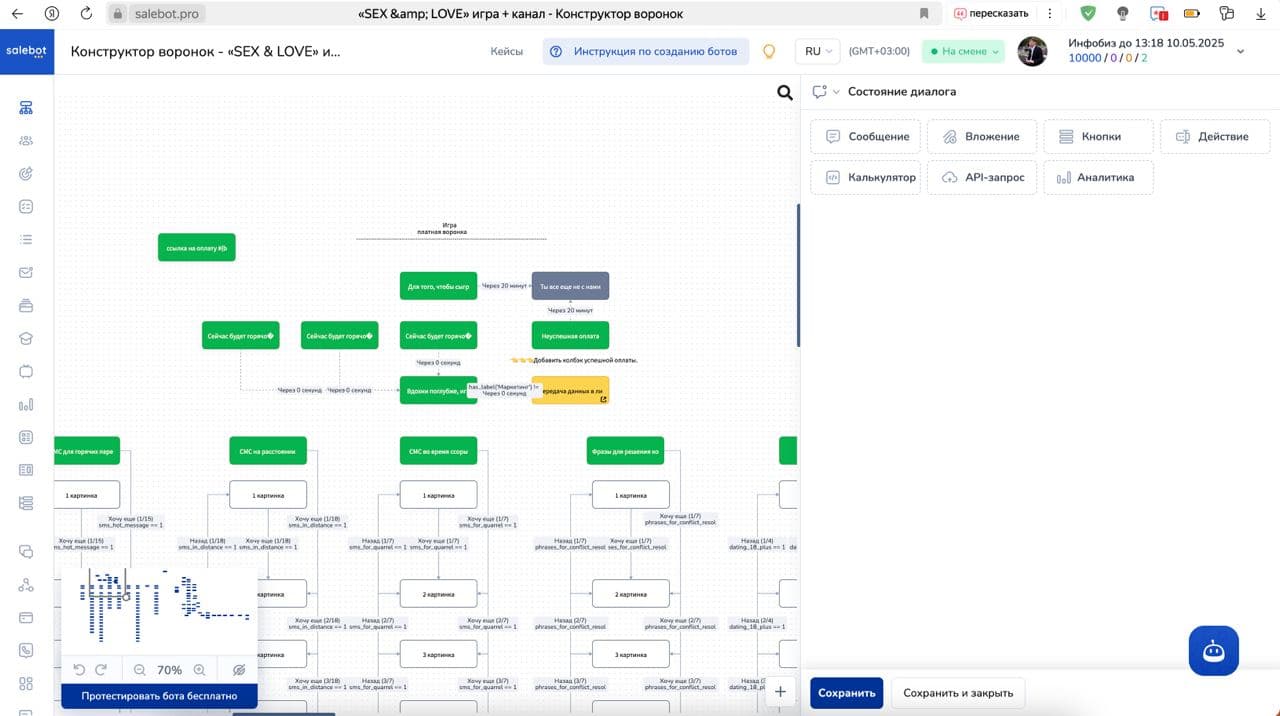Expand the account menu chevron

coord(1241,51)
